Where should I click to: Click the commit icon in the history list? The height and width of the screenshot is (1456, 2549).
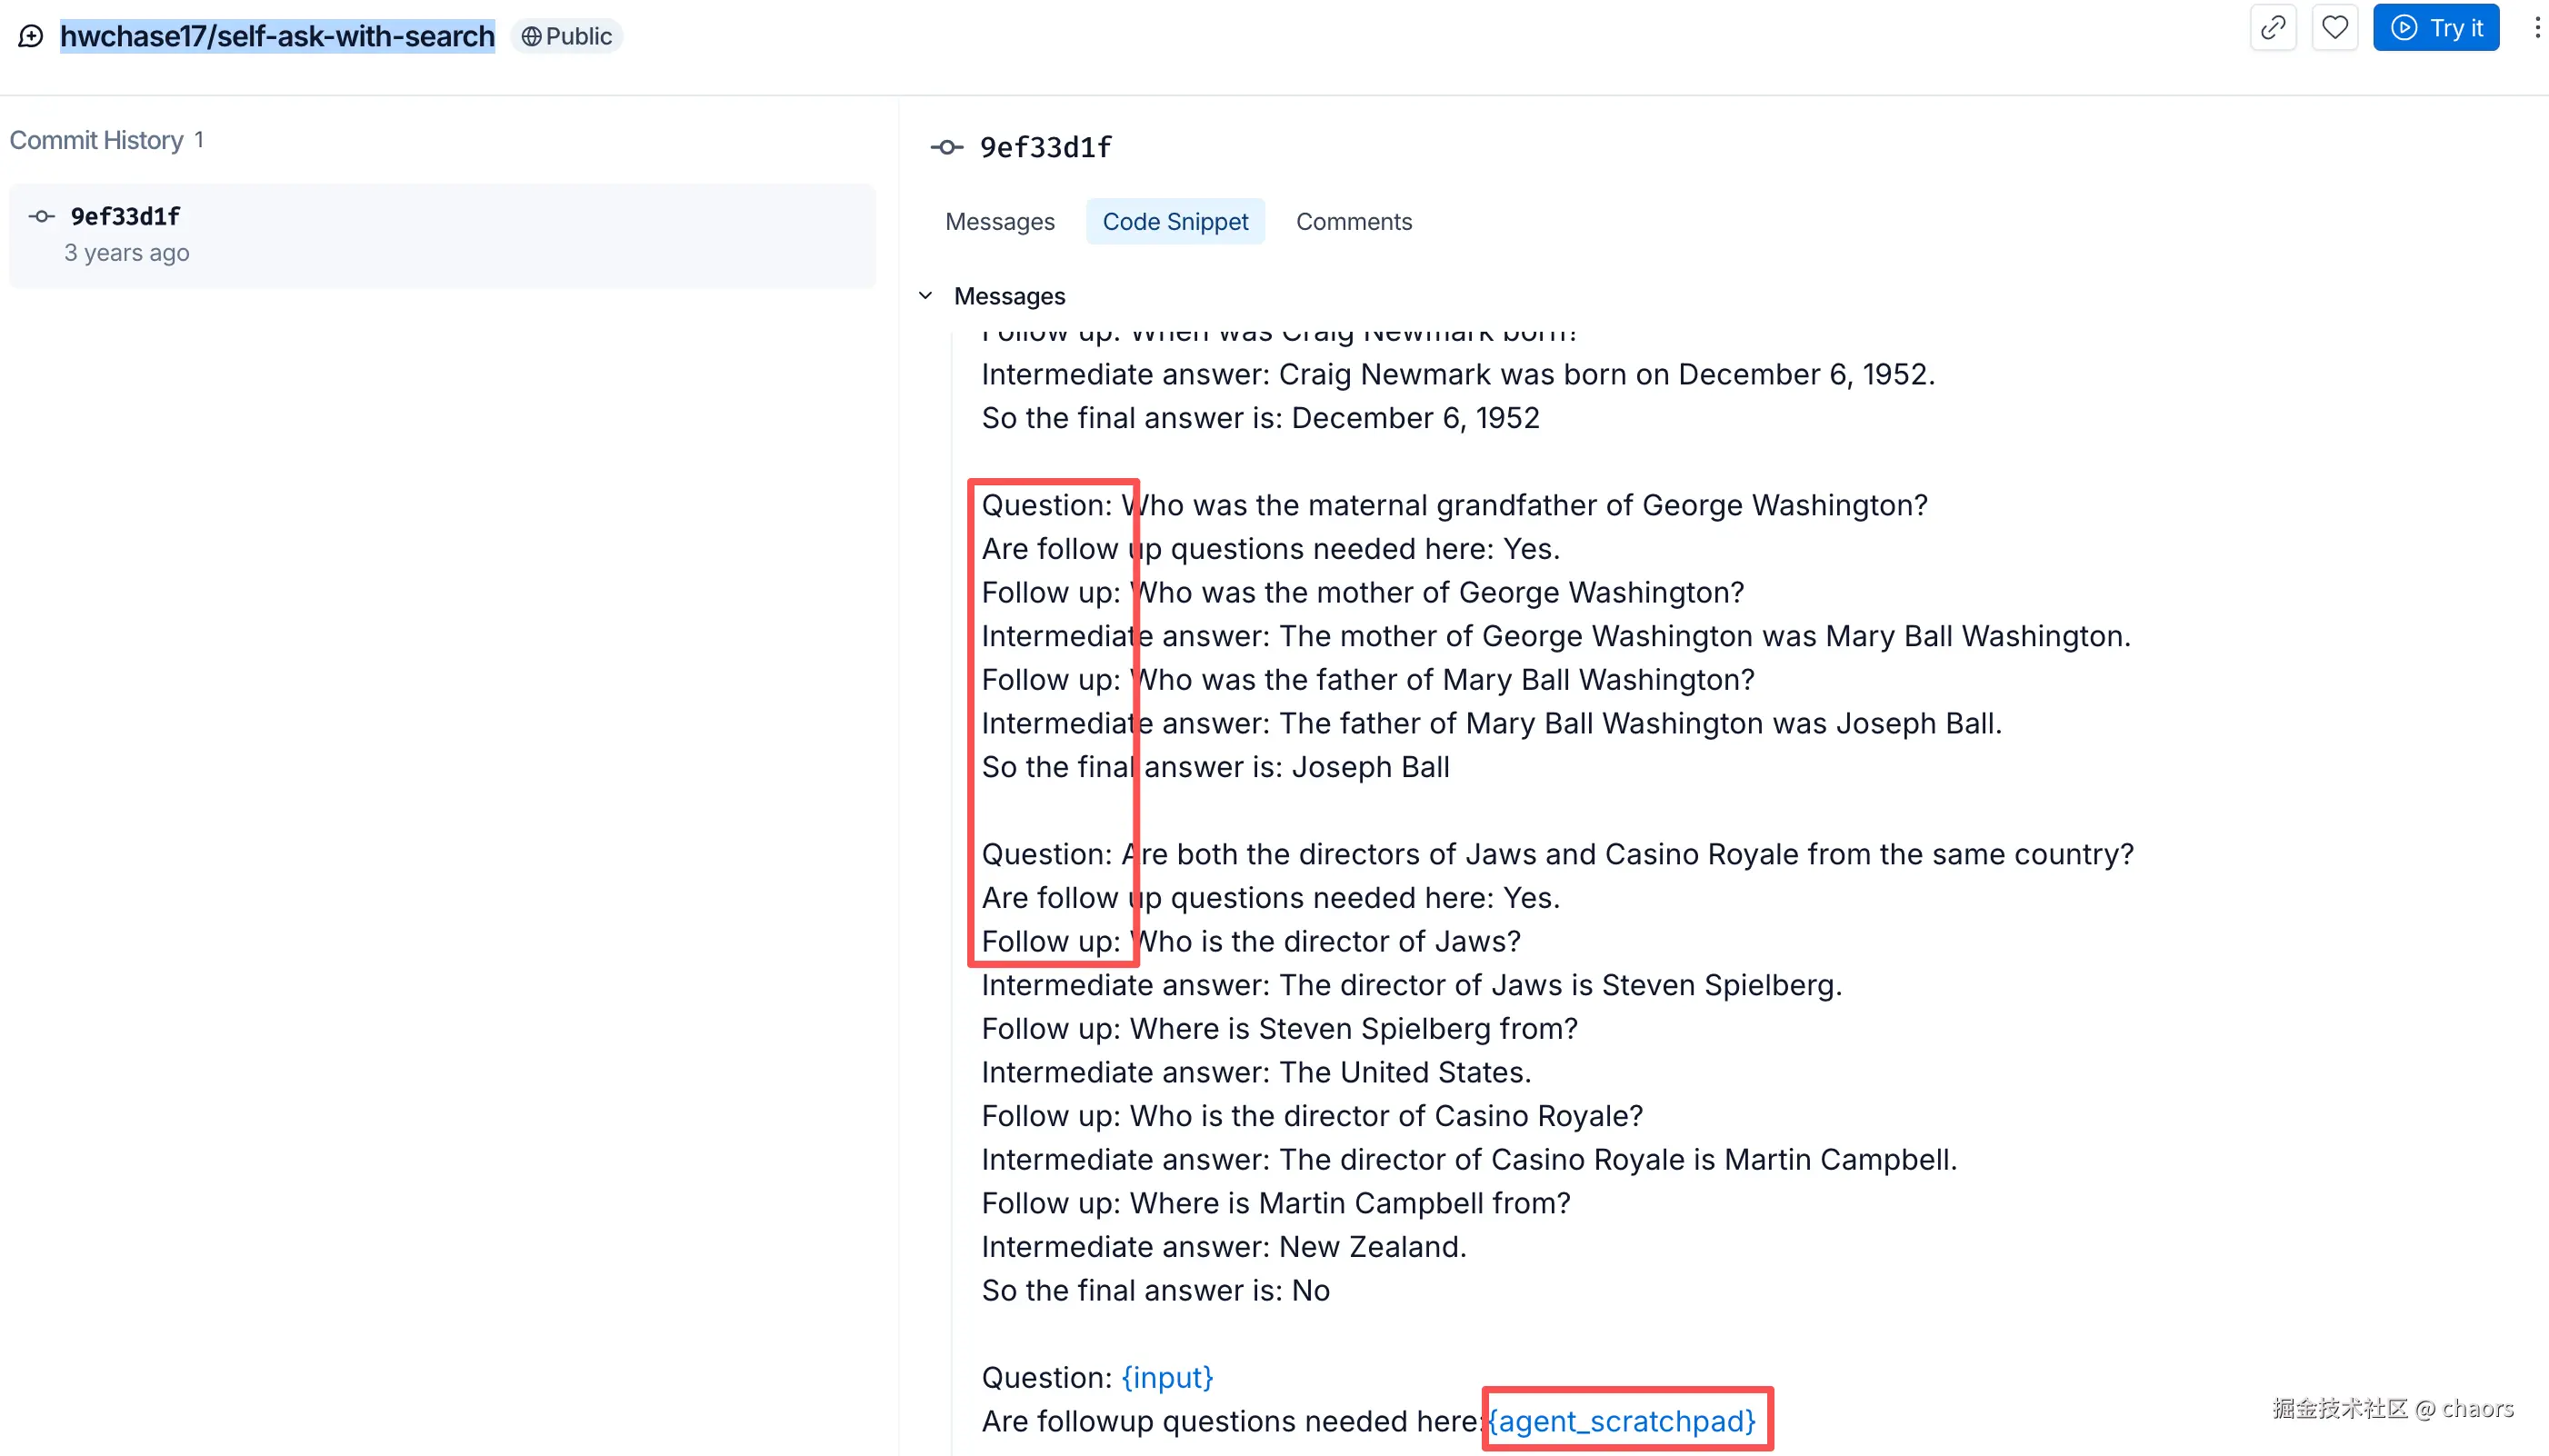[41, 216]
